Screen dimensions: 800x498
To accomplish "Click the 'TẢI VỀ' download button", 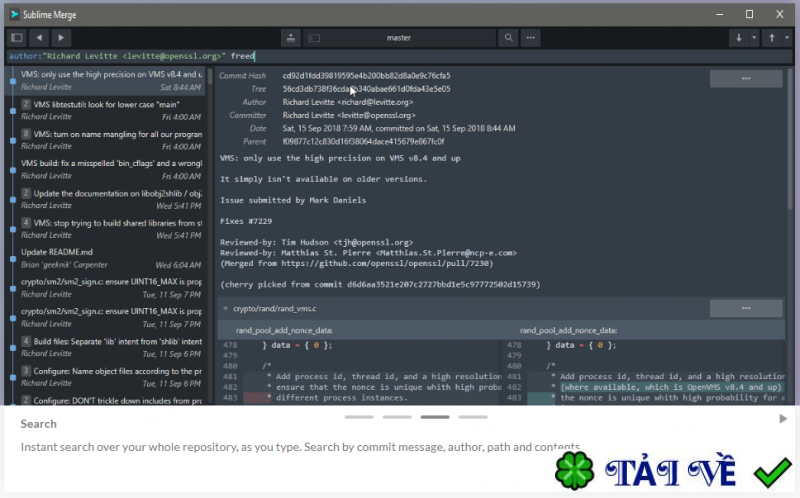I will point(670,470).
